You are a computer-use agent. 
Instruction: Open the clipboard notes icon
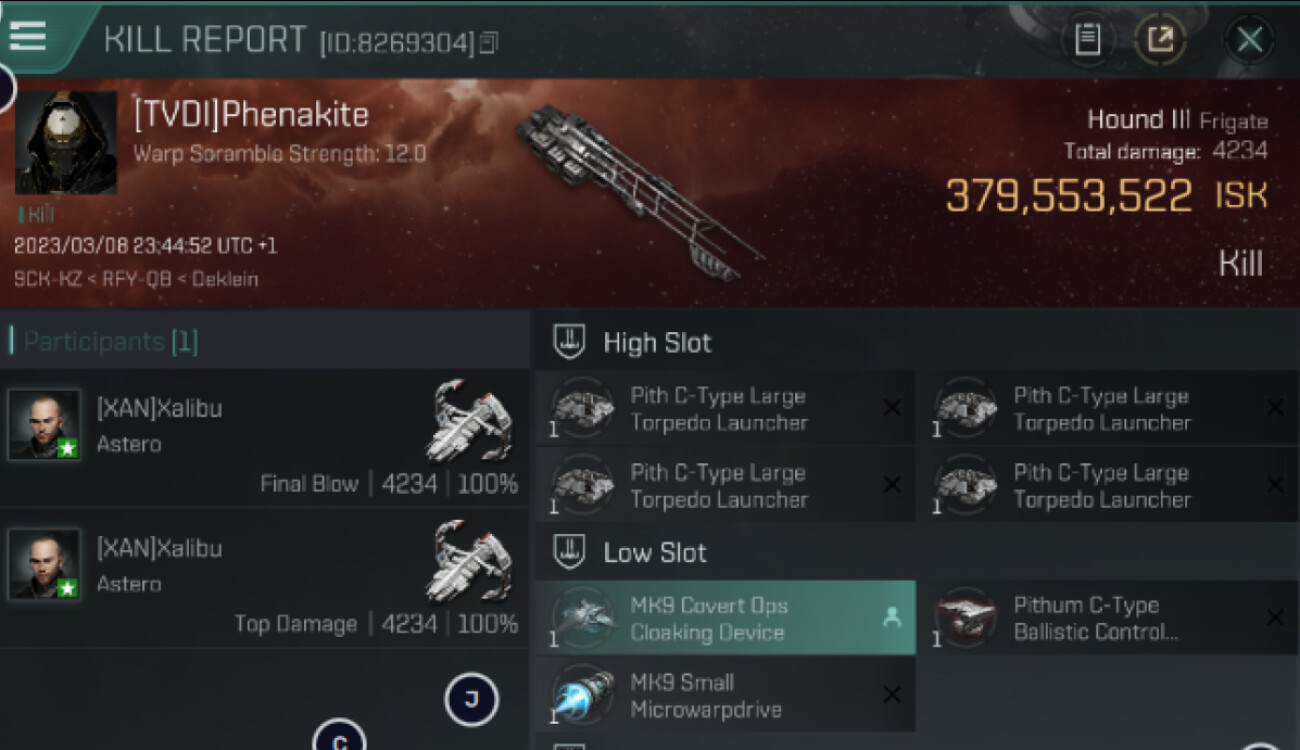coord(1087,40)
